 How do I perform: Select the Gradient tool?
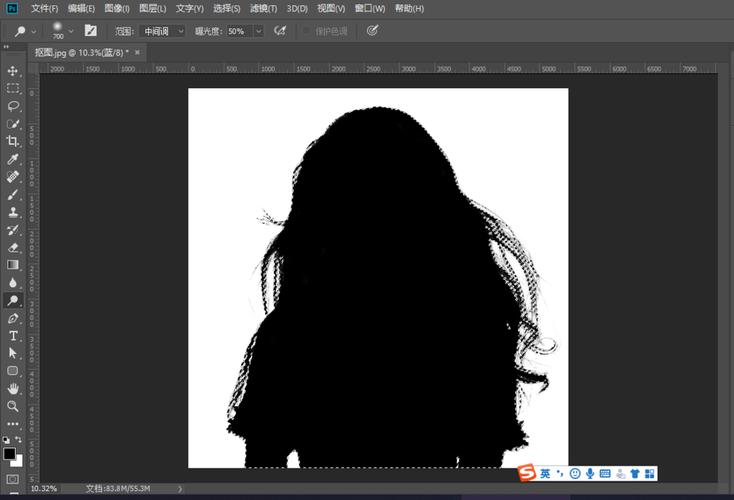tap(13, 265)
